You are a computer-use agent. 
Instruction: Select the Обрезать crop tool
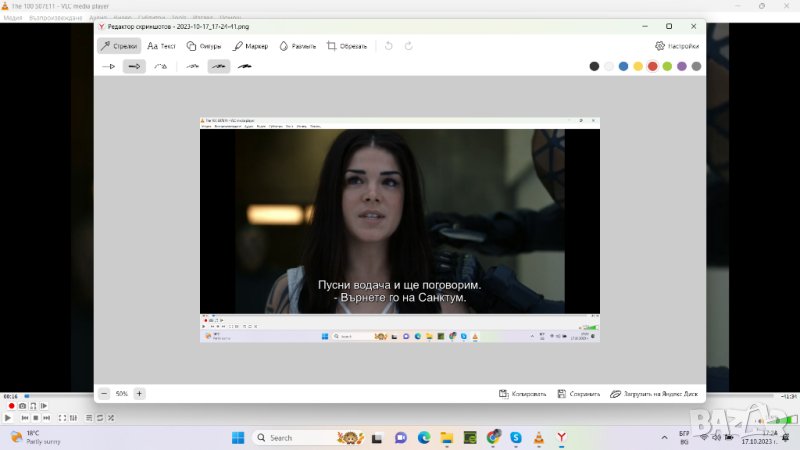(347, 46)
